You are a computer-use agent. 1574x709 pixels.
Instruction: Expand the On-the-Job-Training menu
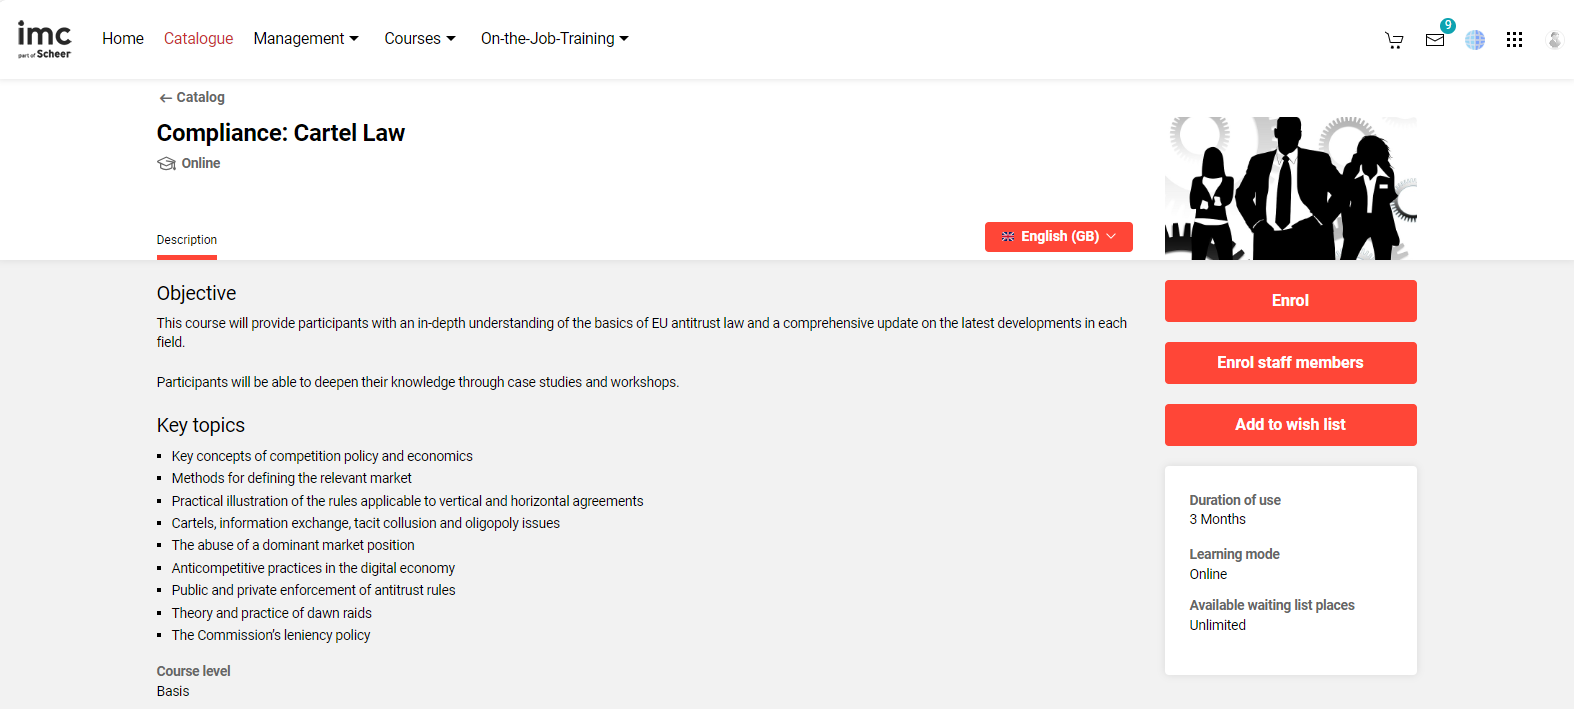[555, 39]
